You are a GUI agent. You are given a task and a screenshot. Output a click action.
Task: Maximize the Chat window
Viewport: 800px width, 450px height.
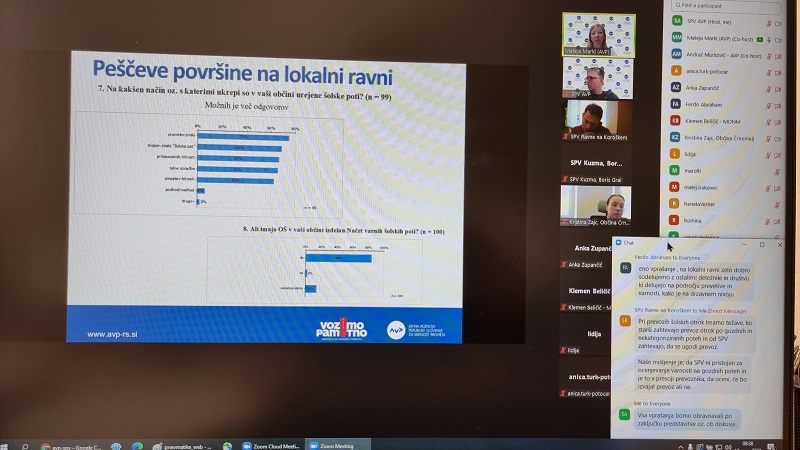pos(761,243)
